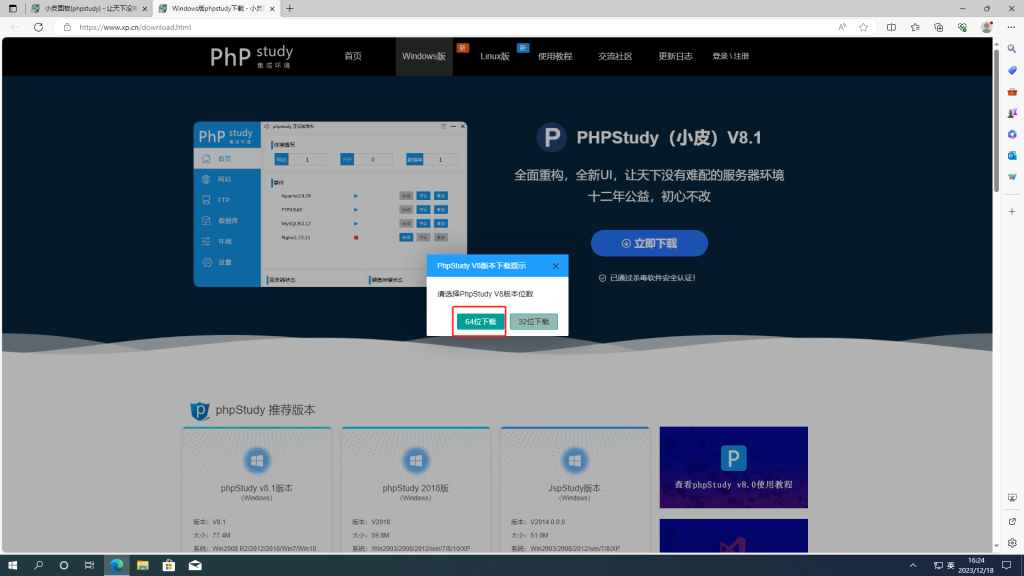The width and height of the screenshot is (1024, 576).
Task: Open split screen browser icon
Action: [x=891, y=27]
